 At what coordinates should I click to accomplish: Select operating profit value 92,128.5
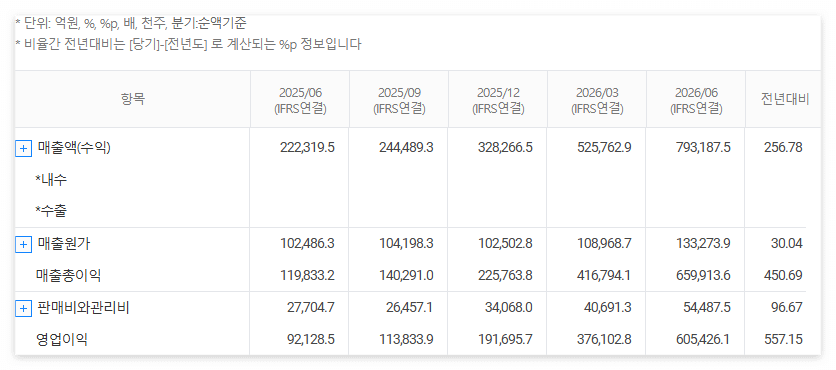(310, 340)
